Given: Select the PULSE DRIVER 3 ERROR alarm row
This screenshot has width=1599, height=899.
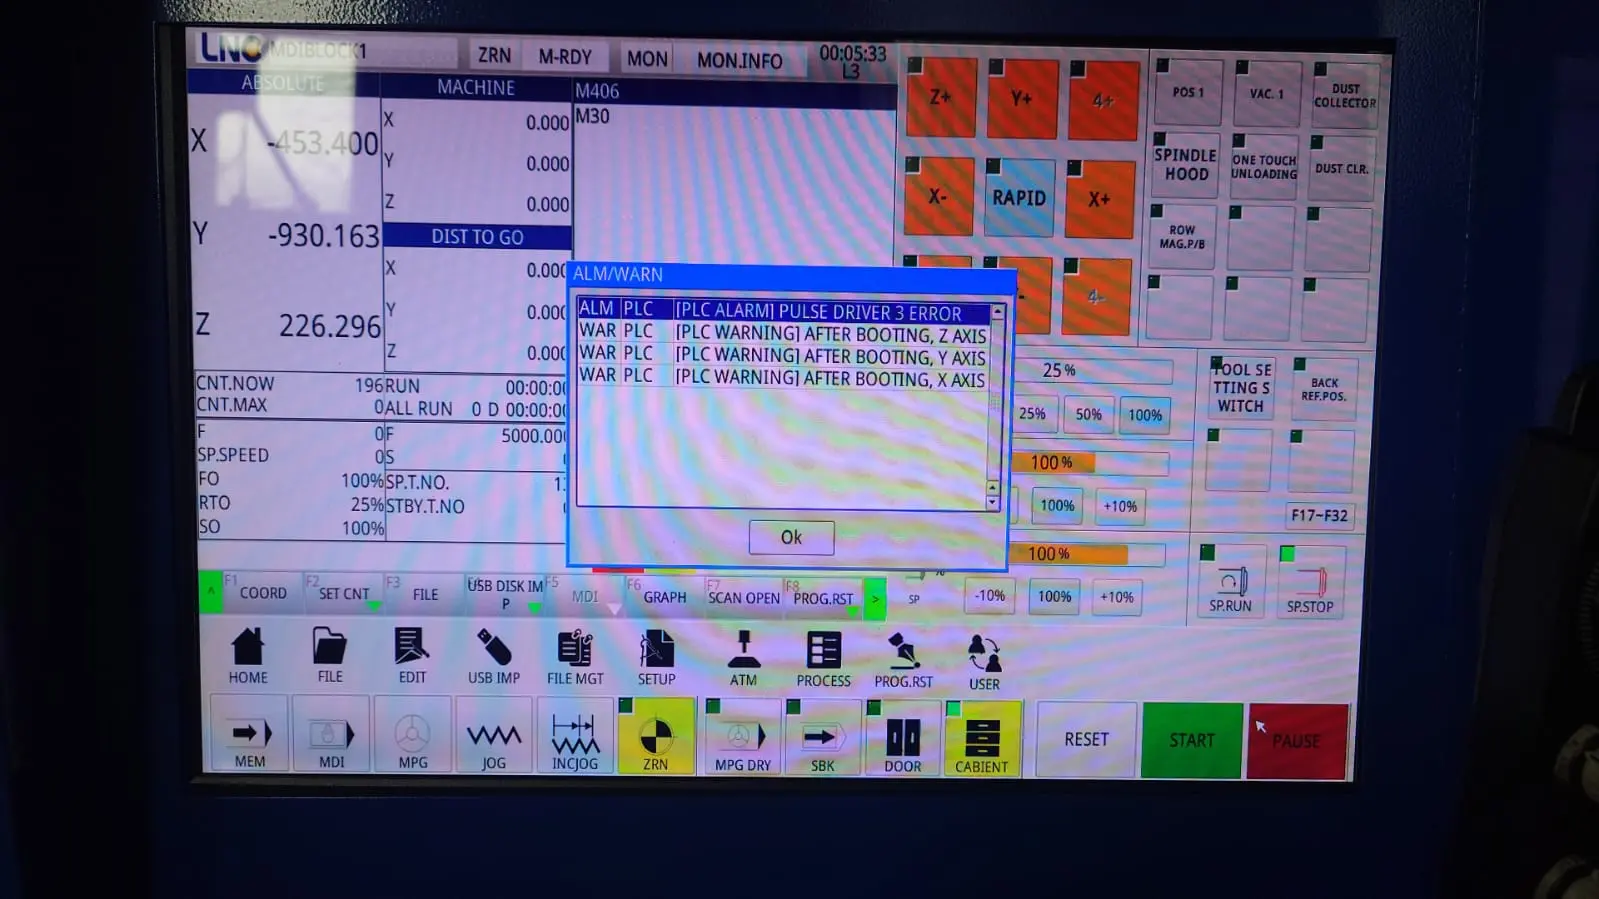Looking at the screenshot, I should point(785,311).
